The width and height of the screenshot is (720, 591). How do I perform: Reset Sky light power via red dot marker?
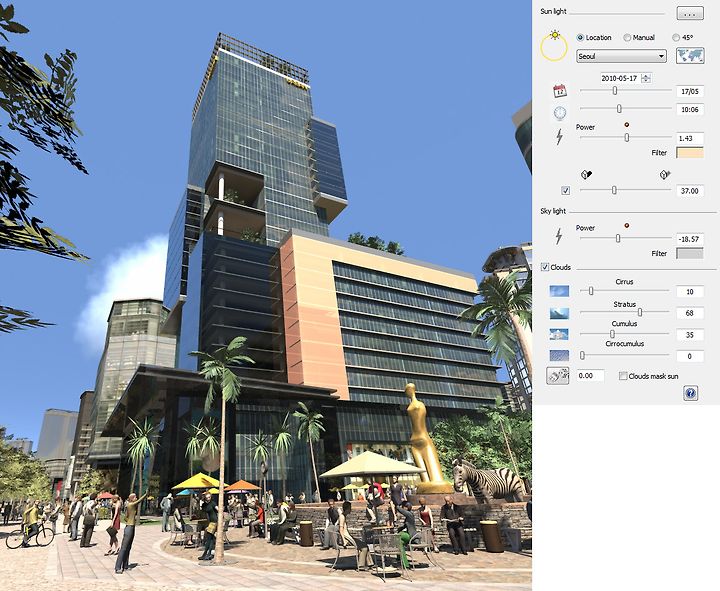(x=627, y=225)
